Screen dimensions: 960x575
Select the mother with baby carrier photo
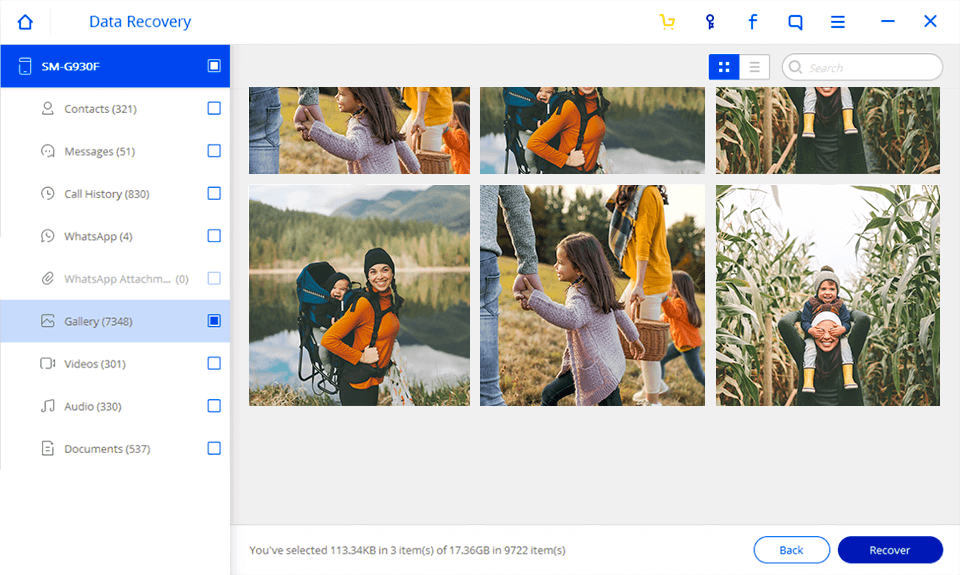coord(359,295)
